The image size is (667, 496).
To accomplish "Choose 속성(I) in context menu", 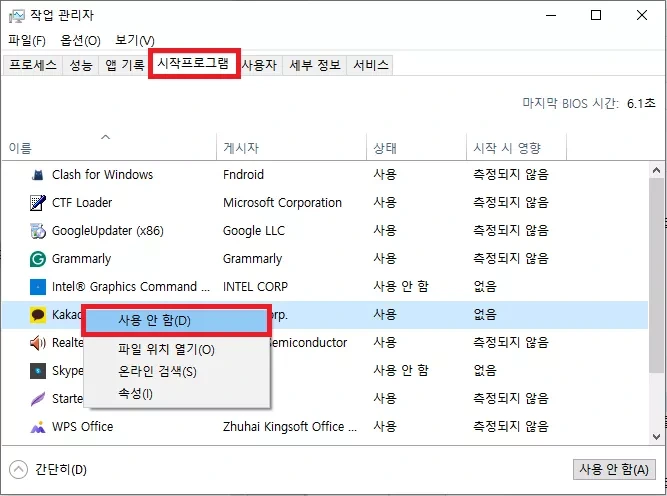I will pos(177,394).
